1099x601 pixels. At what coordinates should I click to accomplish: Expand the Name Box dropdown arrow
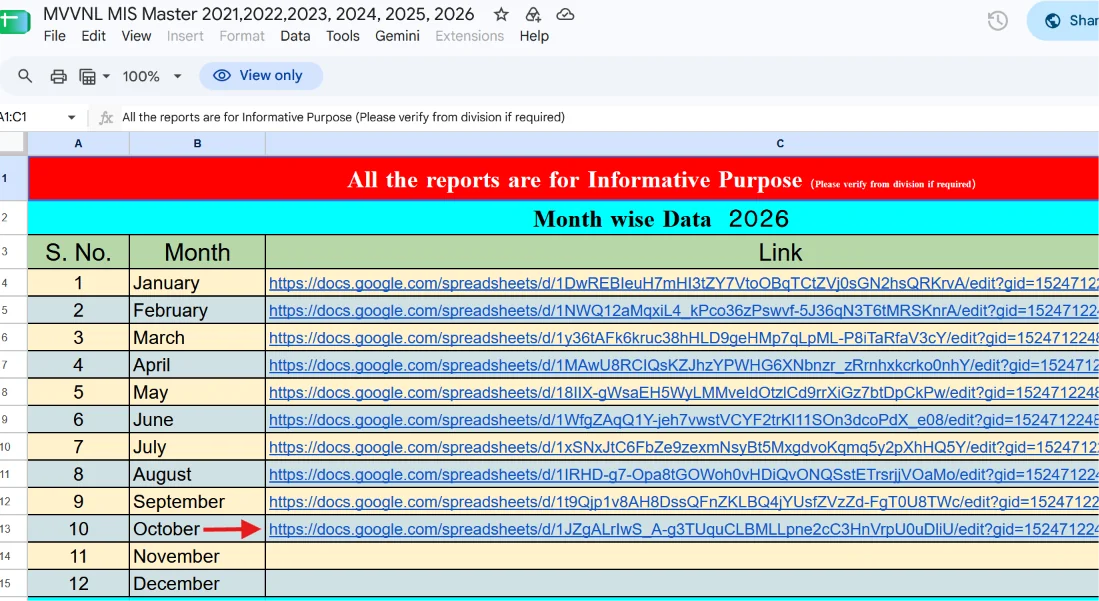(x=71, y=117)
